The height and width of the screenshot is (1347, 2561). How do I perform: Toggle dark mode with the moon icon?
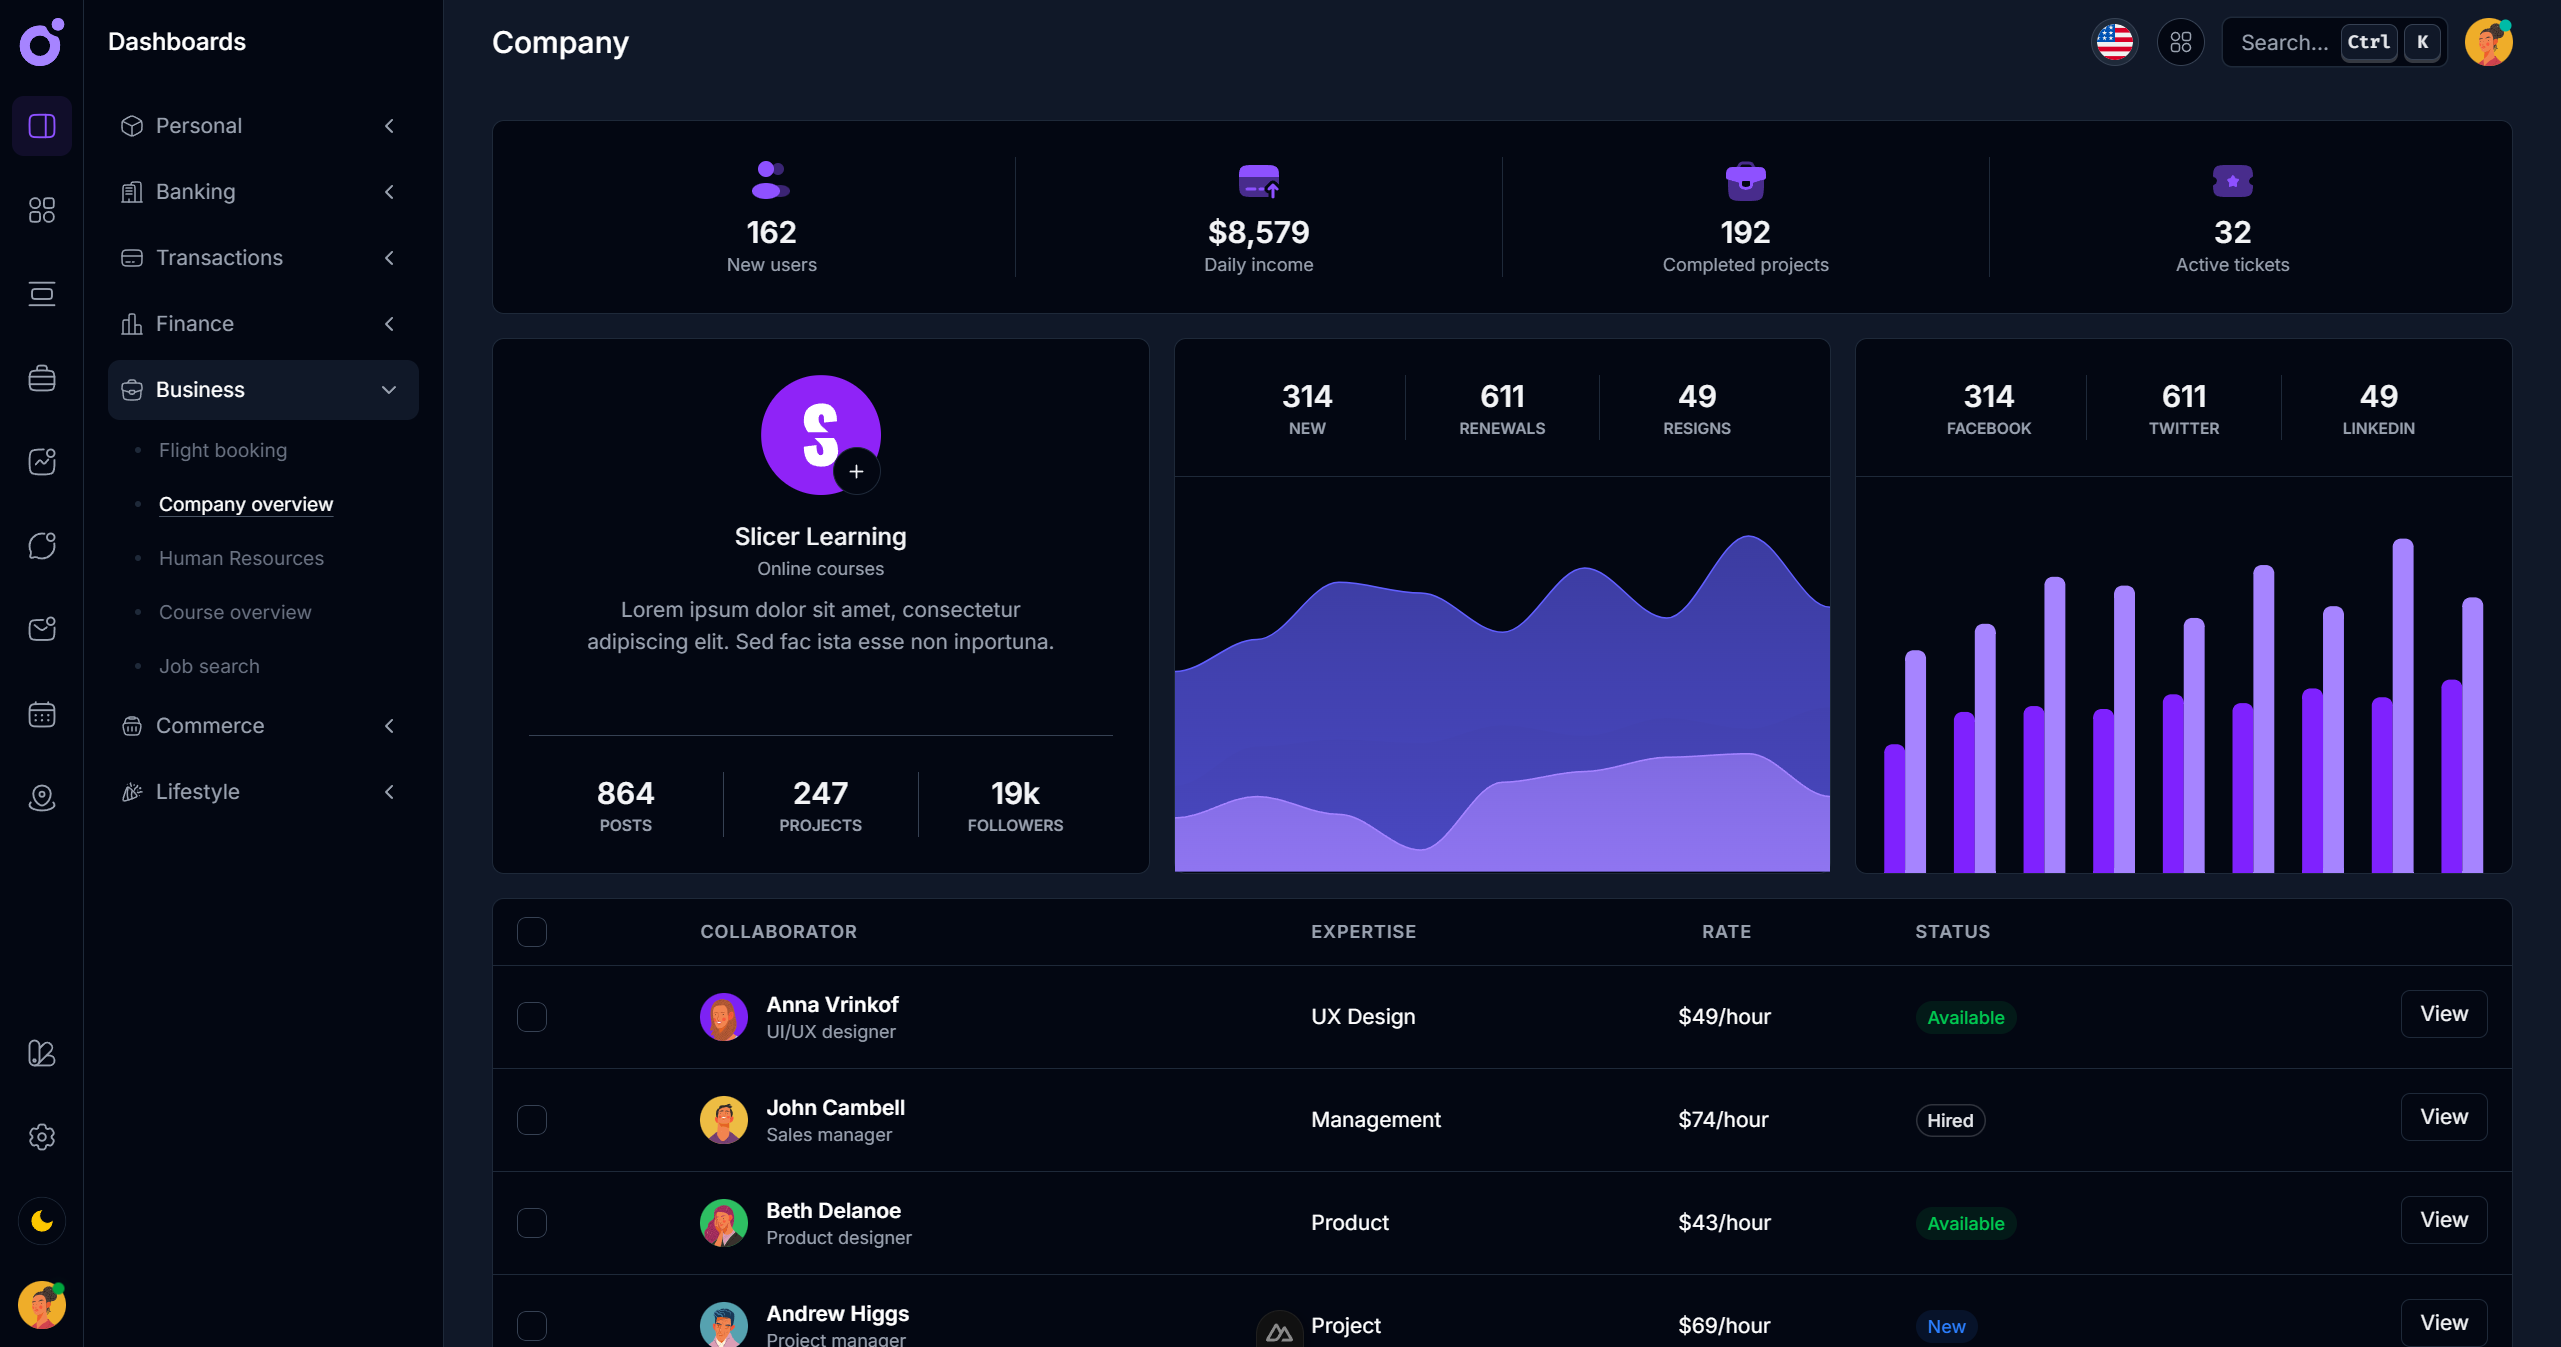(x=41, y=1220)
